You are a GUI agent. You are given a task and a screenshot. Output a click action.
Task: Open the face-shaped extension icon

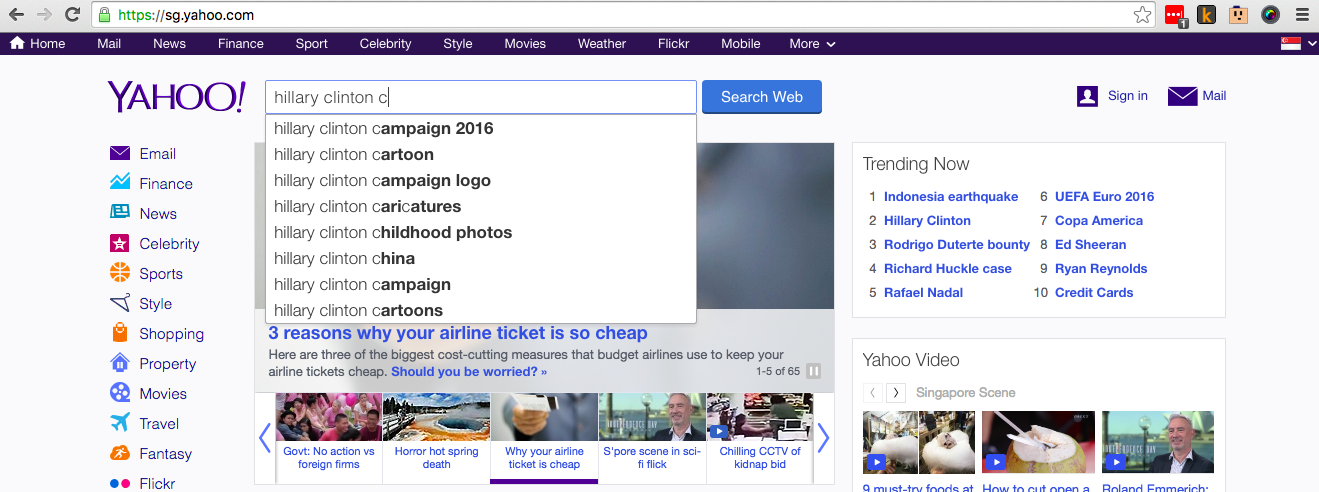click(x=1239, y=15)
